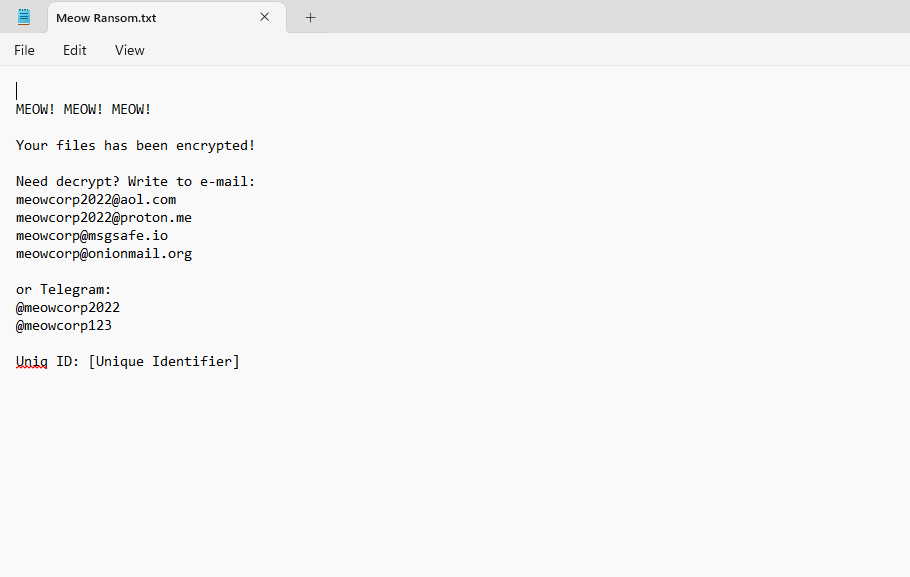The image size is (910, 577).
Task: Click the 'or Telegram:' text line
Action: (x=64, y=289)
